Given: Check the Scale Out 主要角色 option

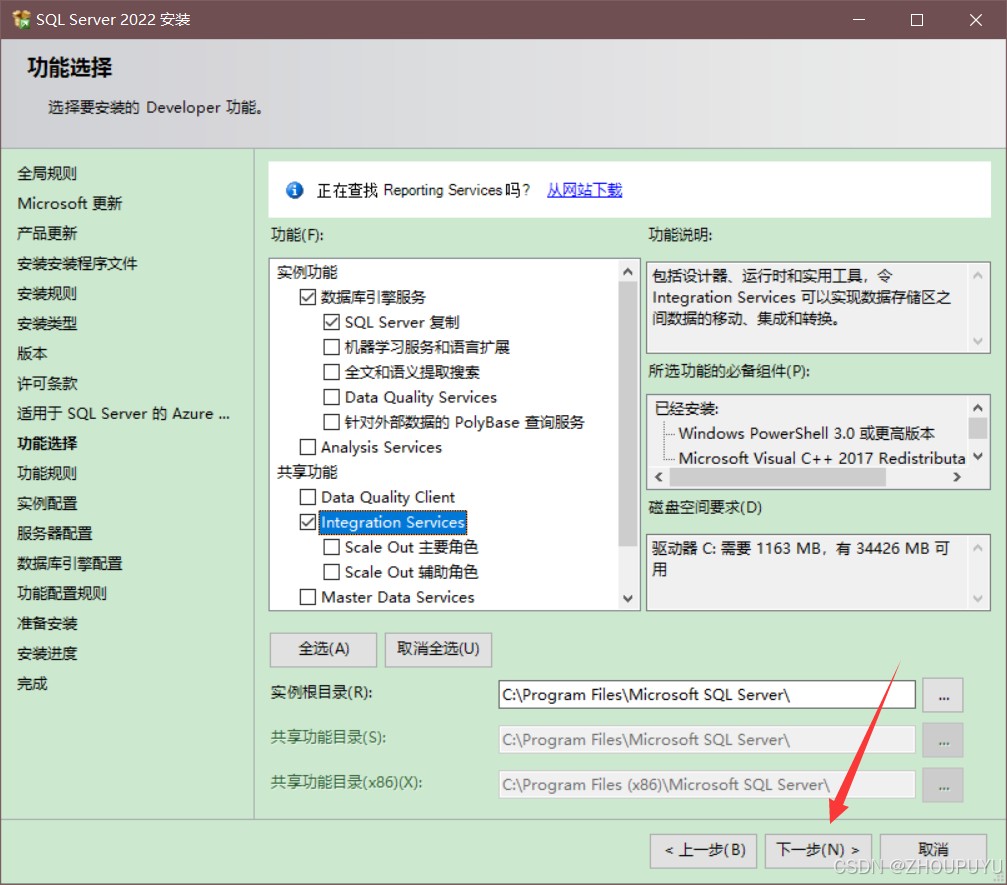Looking at the screenshot, I should click(x=332, y=547).
